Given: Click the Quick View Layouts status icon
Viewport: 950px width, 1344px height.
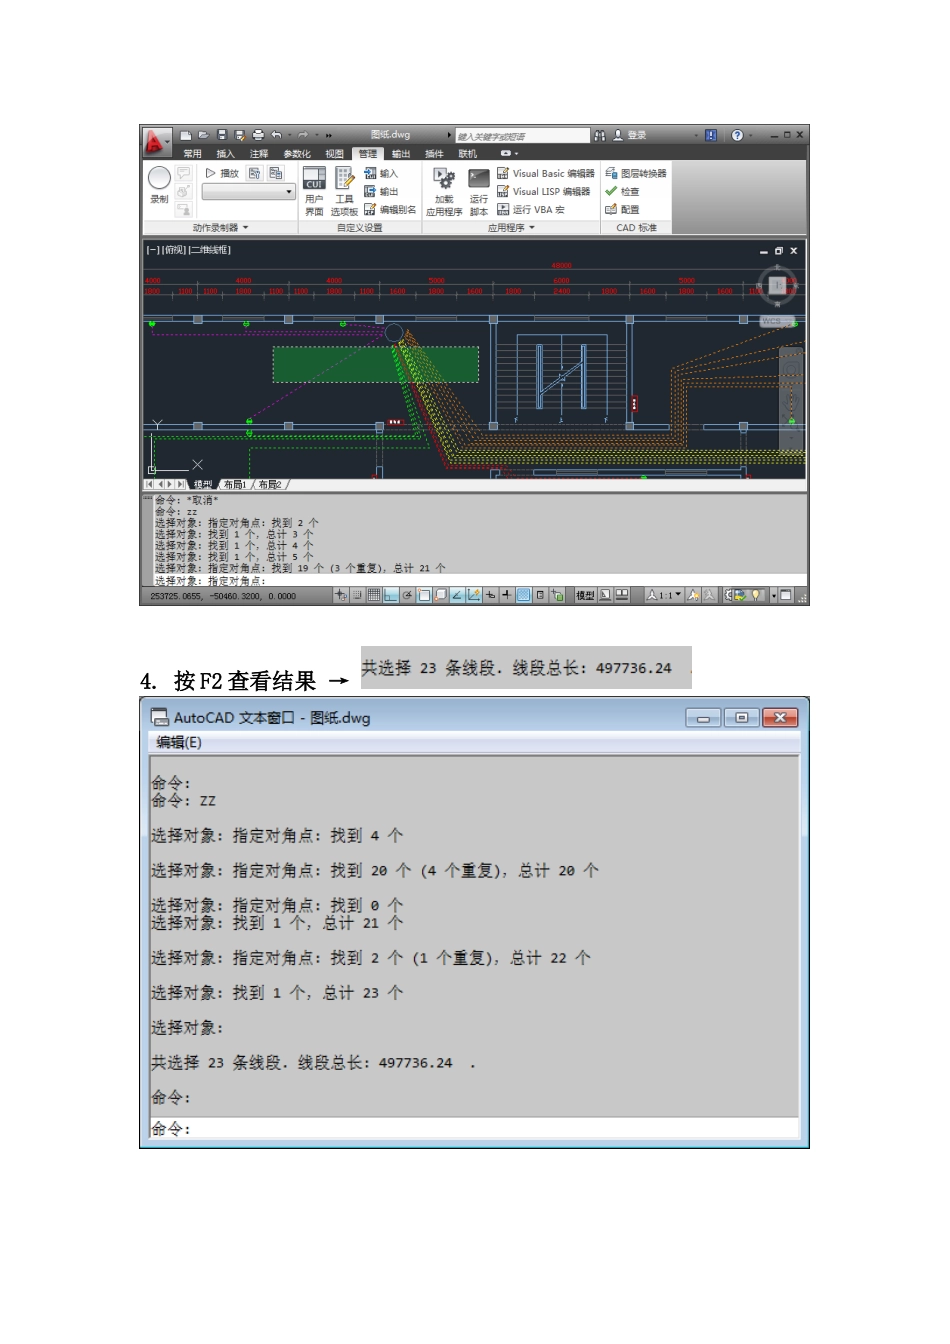Looking at the screenshot, I should point(605,595).
